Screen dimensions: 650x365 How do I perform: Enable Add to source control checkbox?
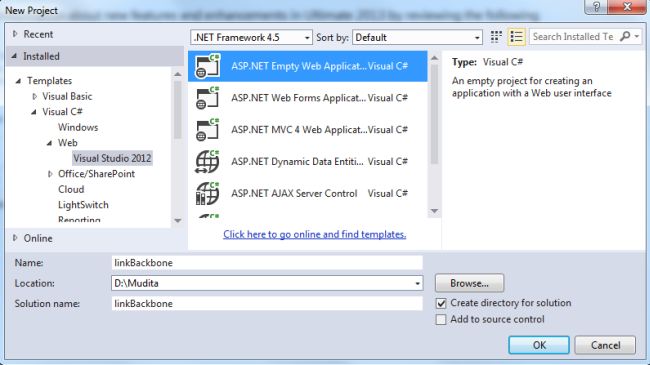[x=441, y=320]
